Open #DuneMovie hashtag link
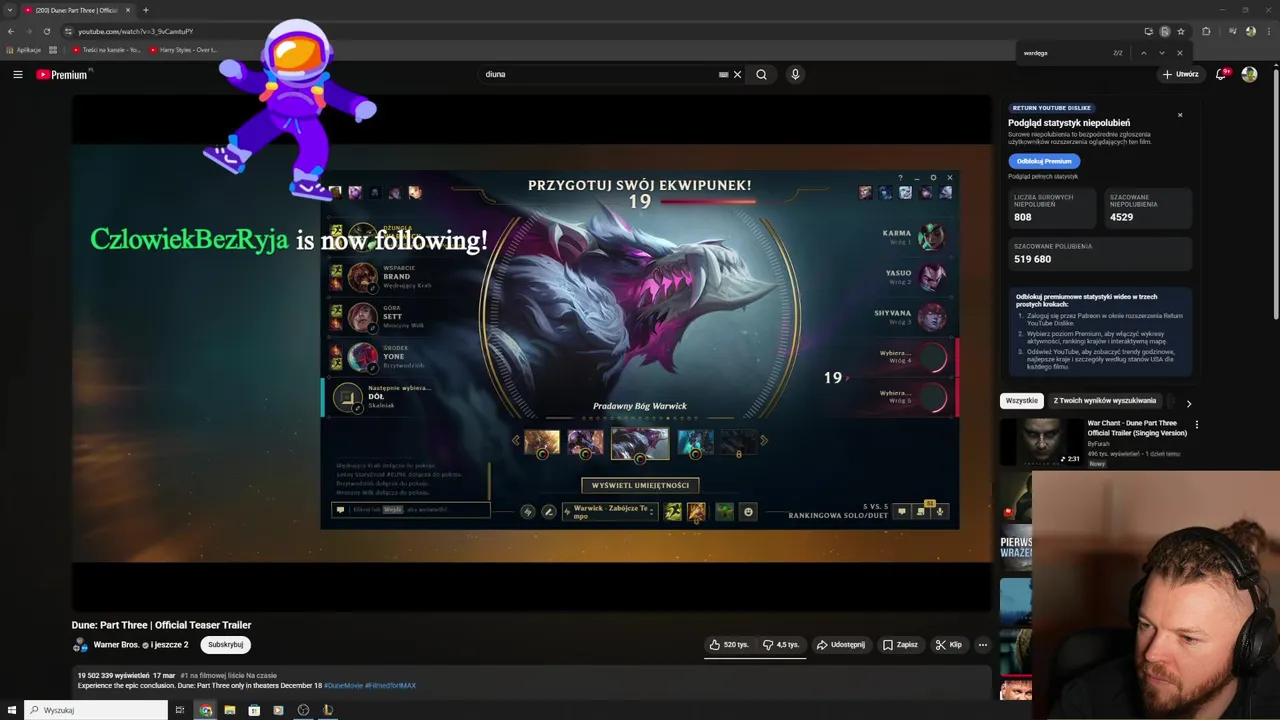The height and width of the screenshot is (720, 1280). pyautogui.click(x=343, y=686)
